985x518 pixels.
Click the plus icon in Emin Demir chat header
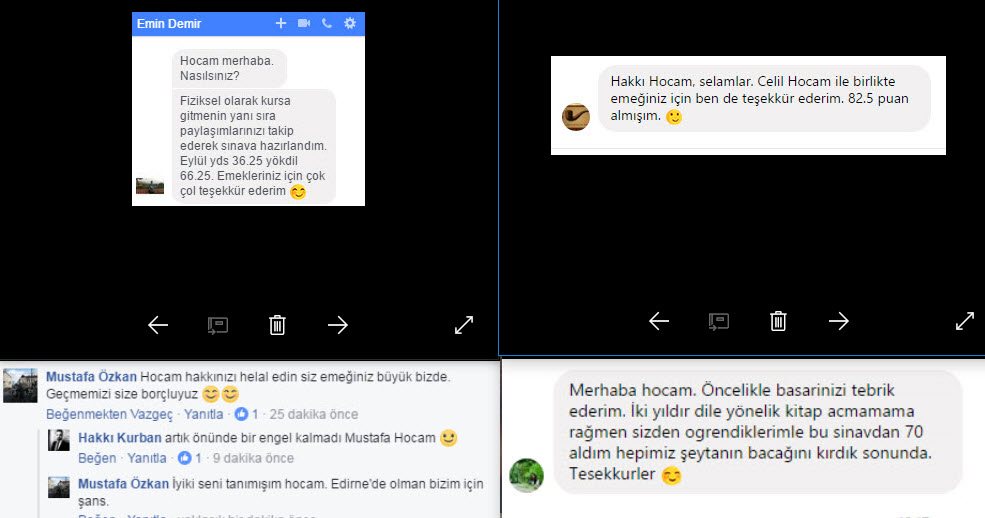(x=281, y=23)
